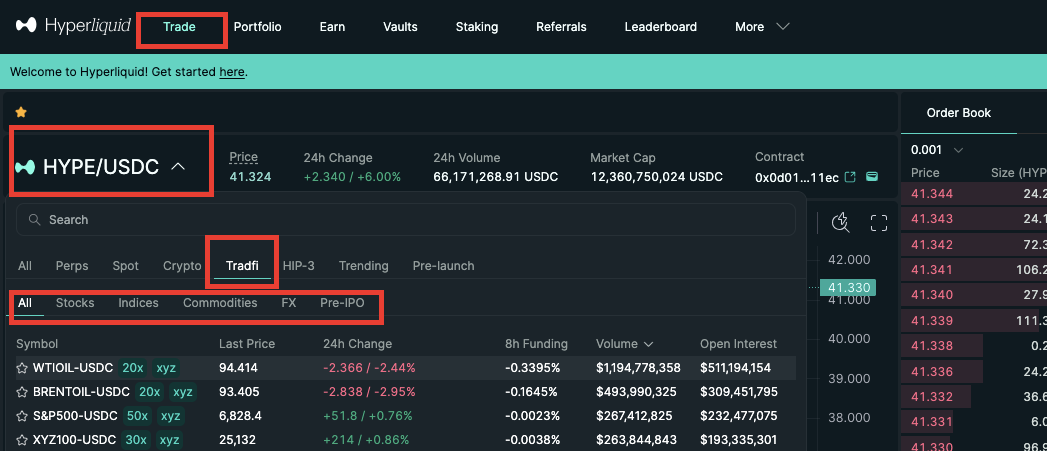The width and height of the screenshot is (1047, 451).
Task: Toggle chart fullscreen icon
Action: coord(879,222)
